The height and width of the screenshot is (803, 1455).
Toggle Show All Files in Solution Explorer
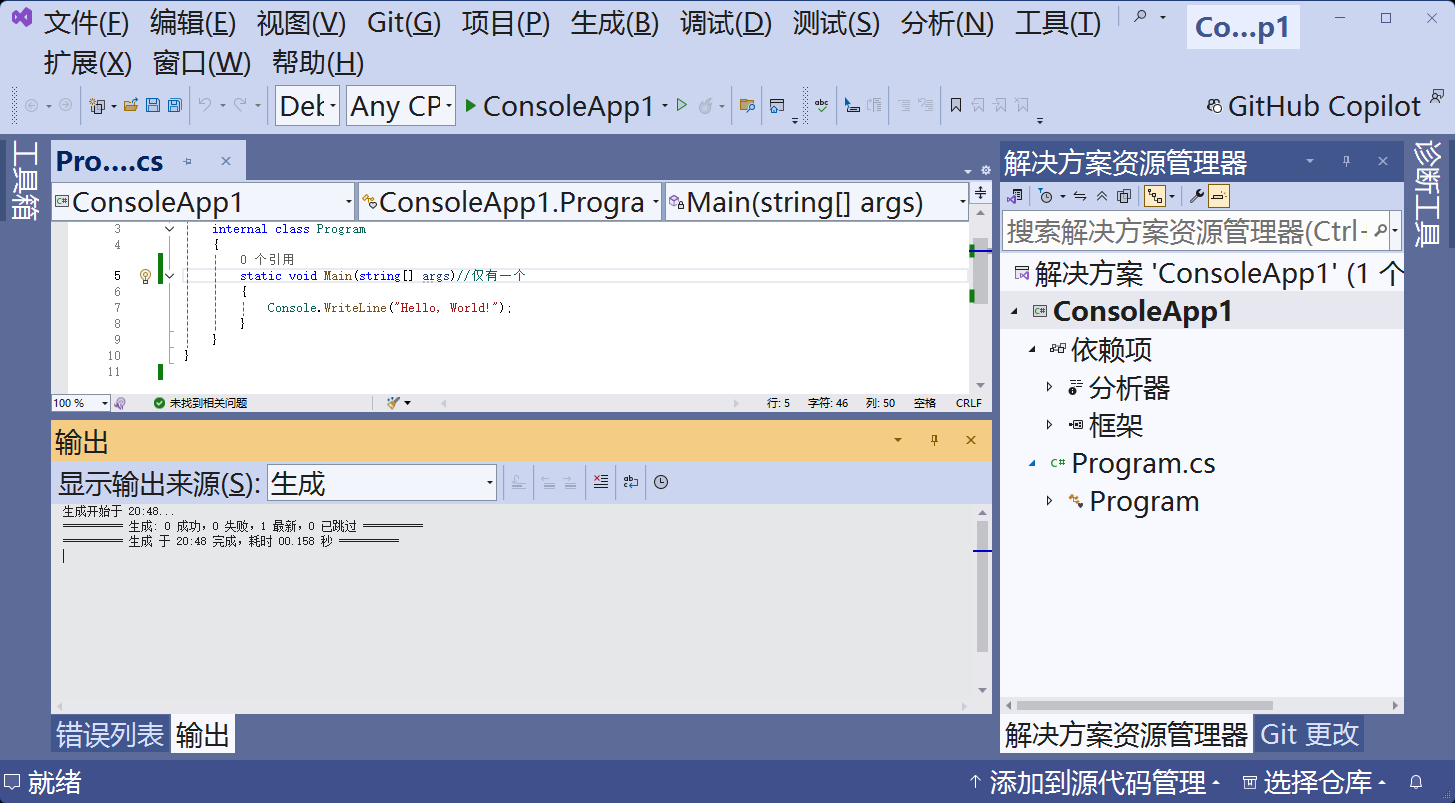1124,196
